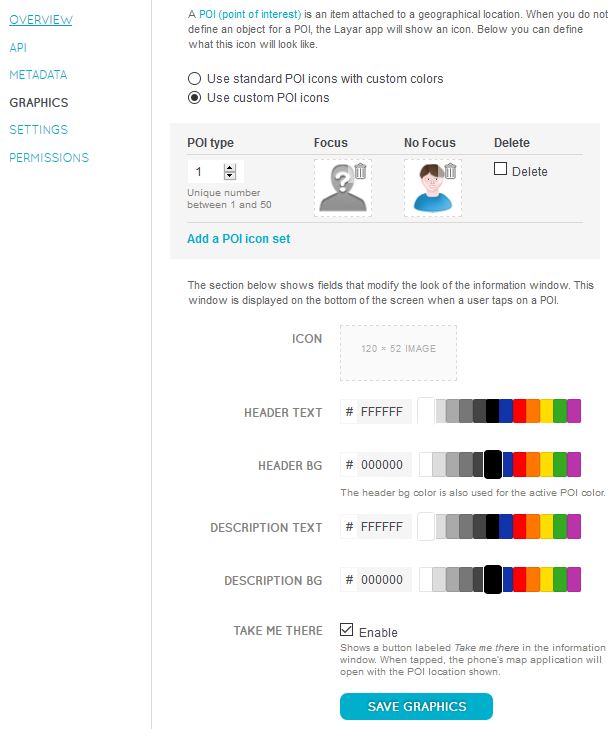Select 'Use standard POI icons with custom colors'
Image resolution: width=616 pixels, height=729 pixels.
[194, 78]
